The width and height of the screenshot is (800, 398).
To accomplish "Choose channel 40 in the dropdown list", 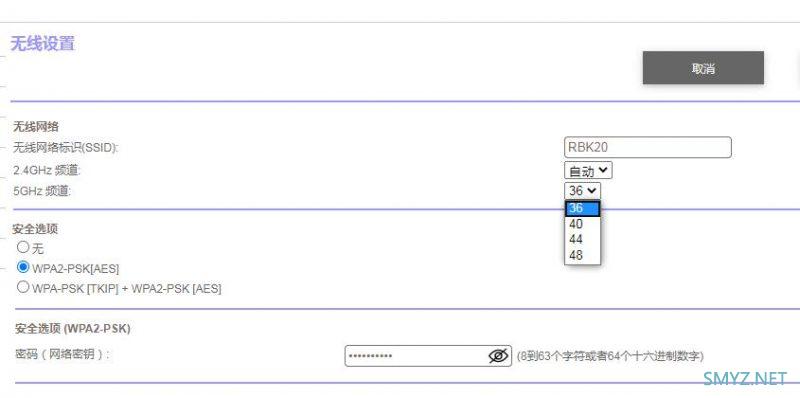I will [582, 224].
